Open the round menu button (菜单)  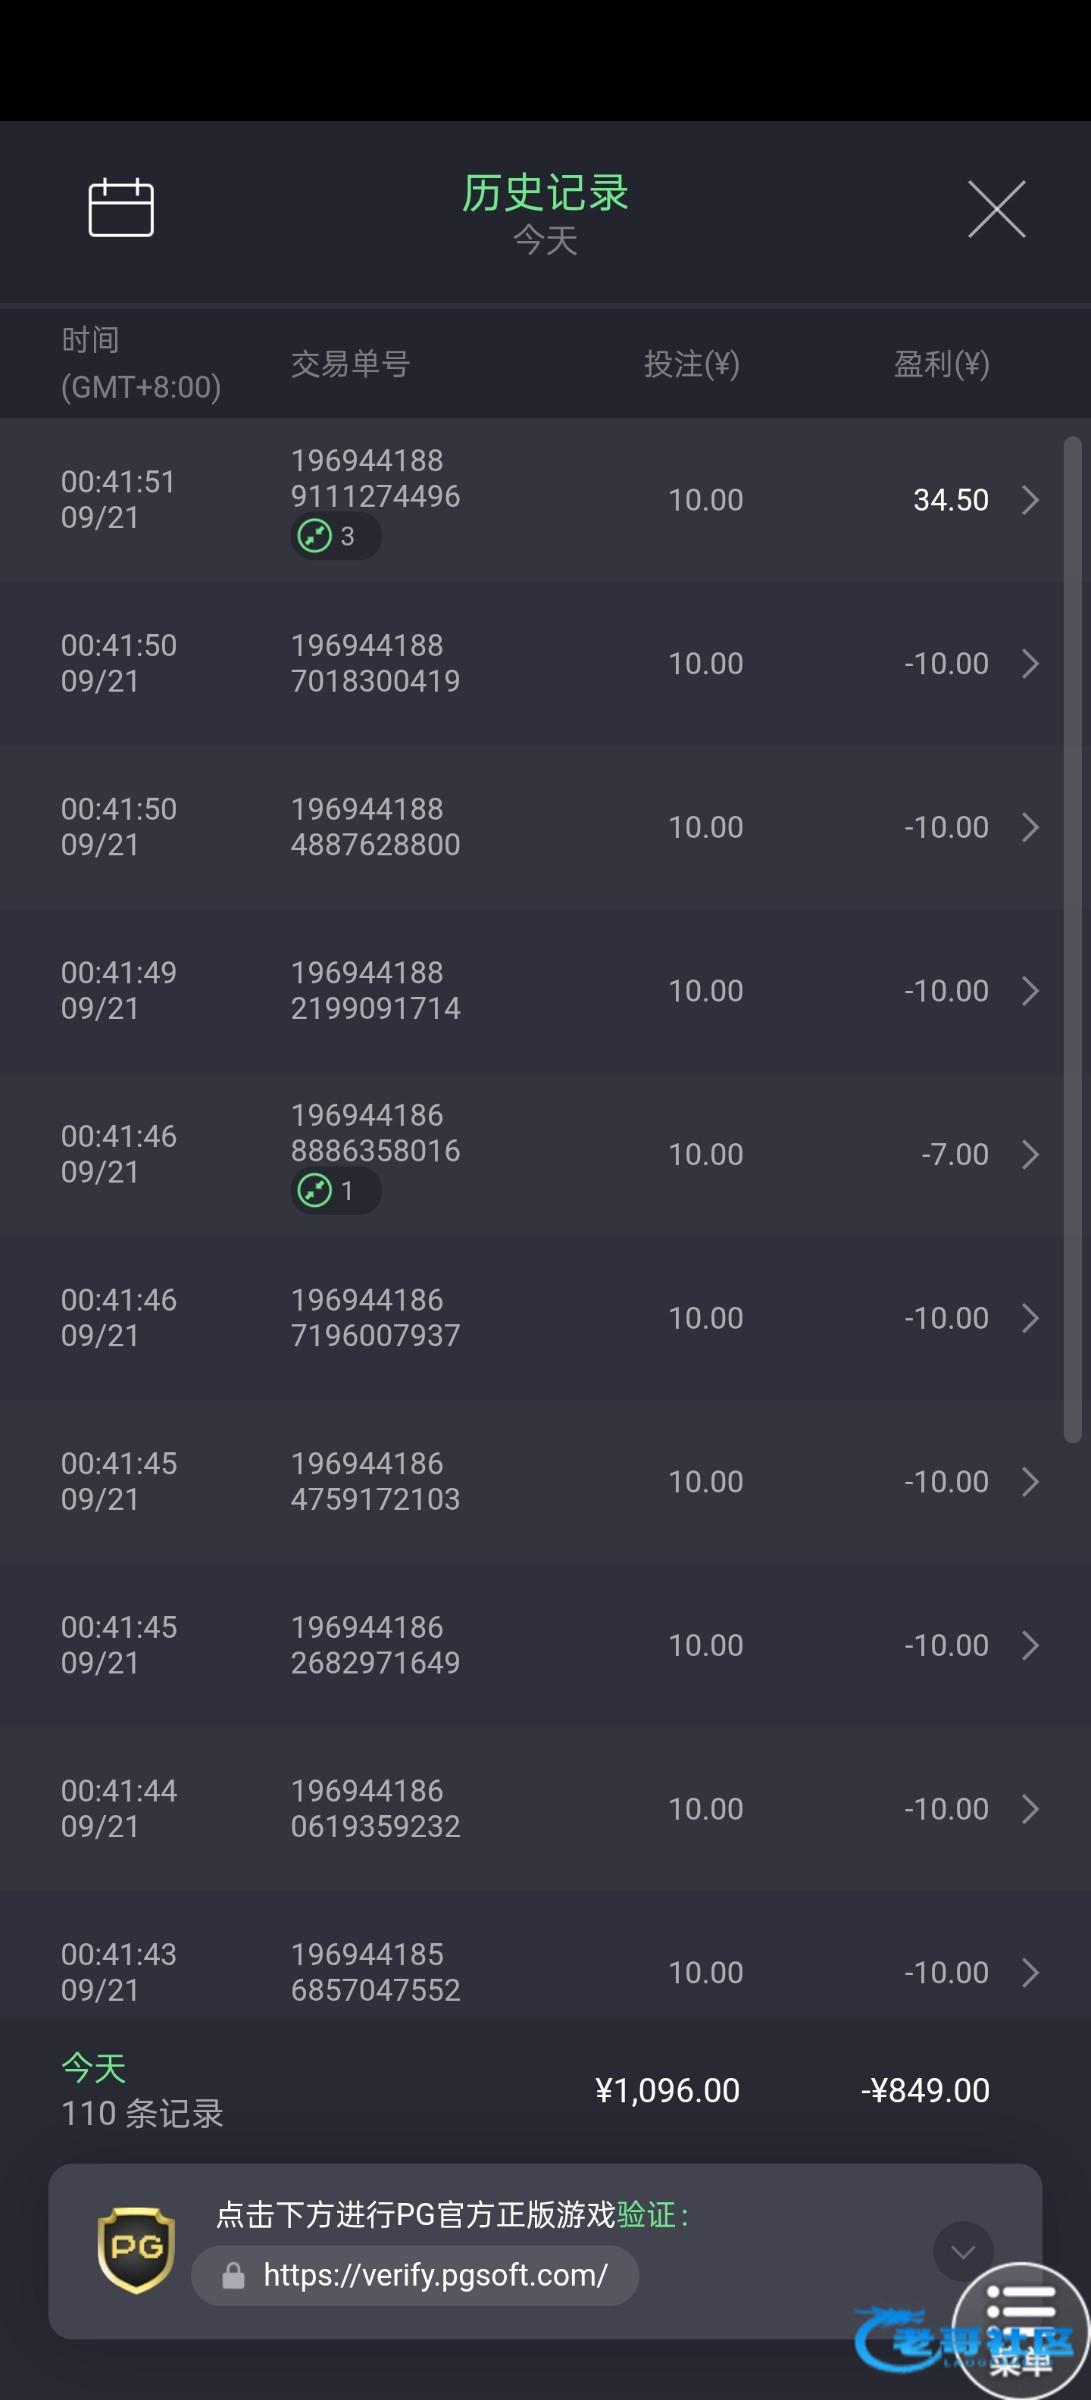pyautogui.click(x=1020, y=2330)
